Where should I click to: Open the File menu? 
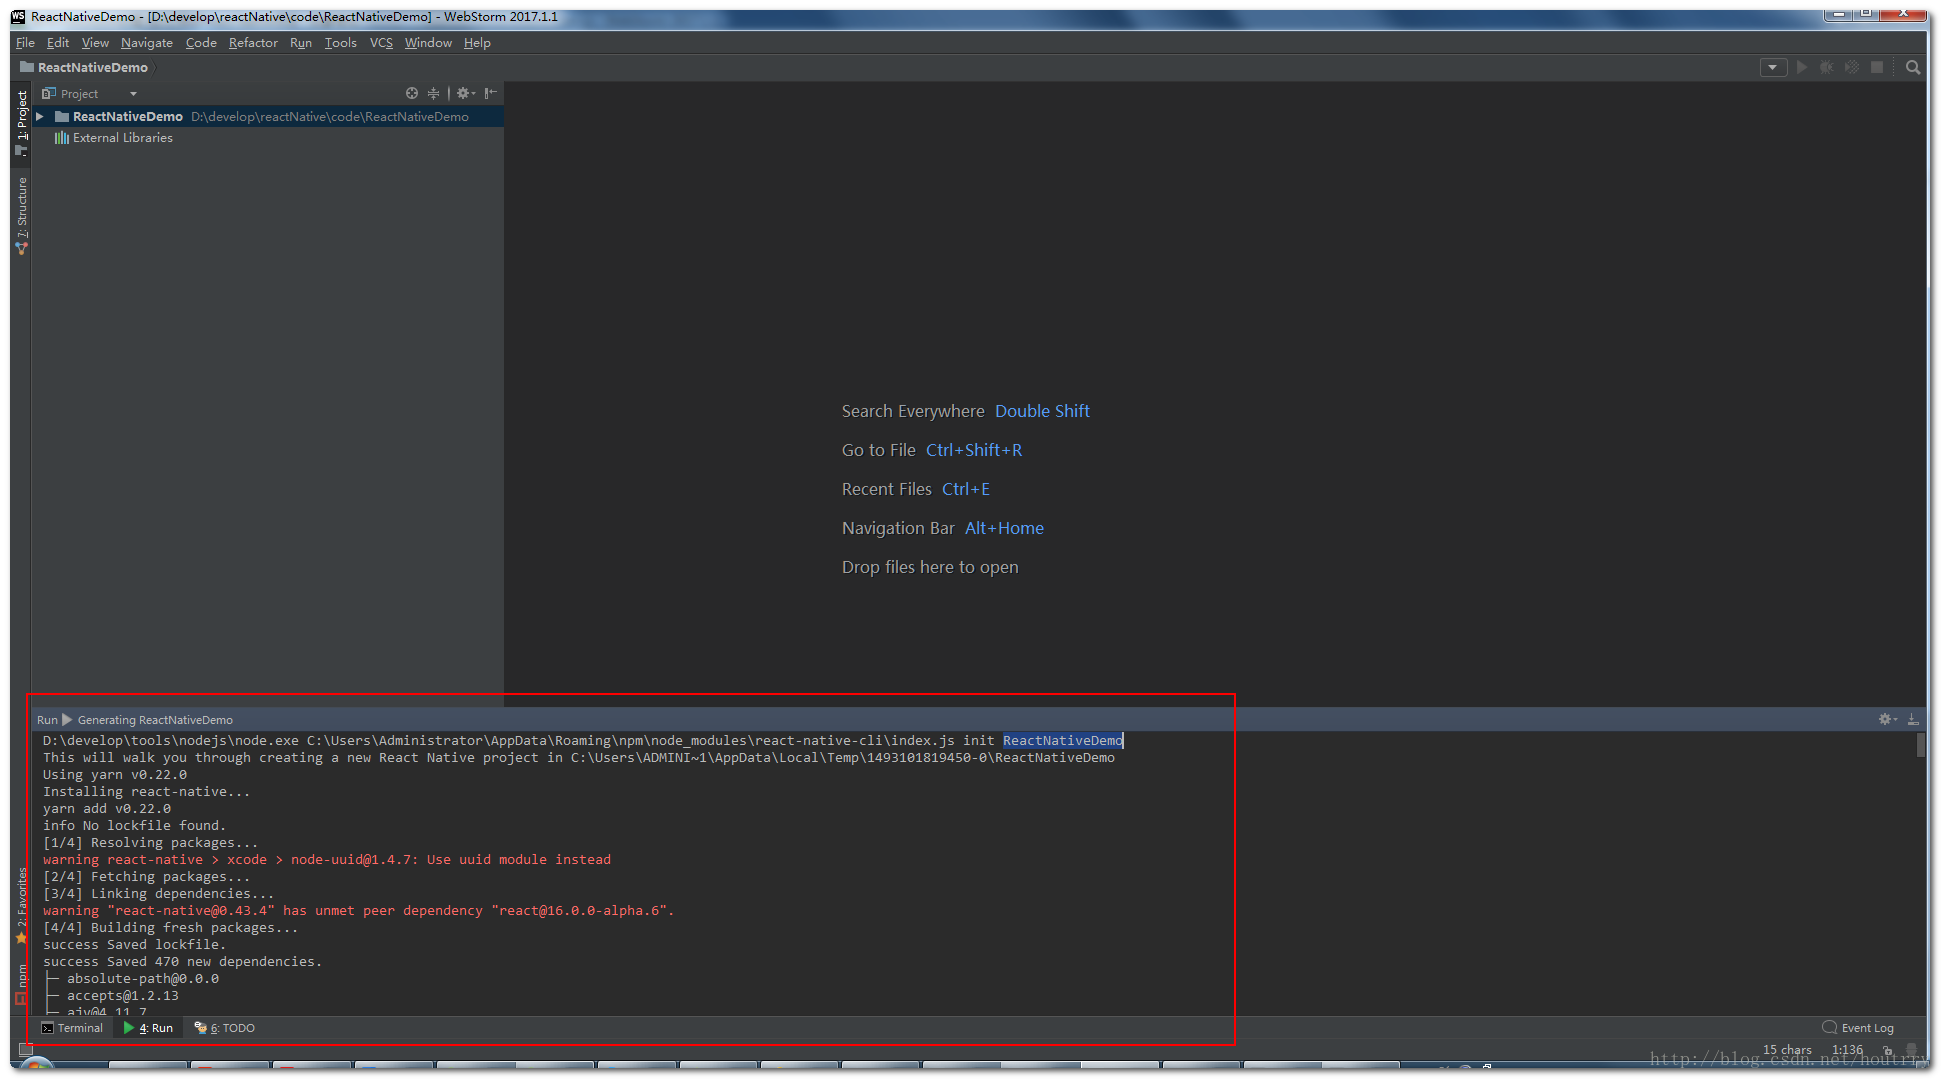point(25,43)
